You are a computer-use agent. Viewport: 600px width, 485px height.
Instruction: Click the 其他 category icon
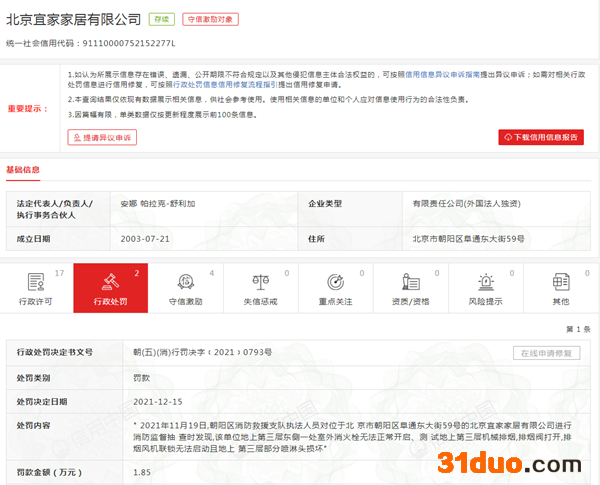(560, 281)
